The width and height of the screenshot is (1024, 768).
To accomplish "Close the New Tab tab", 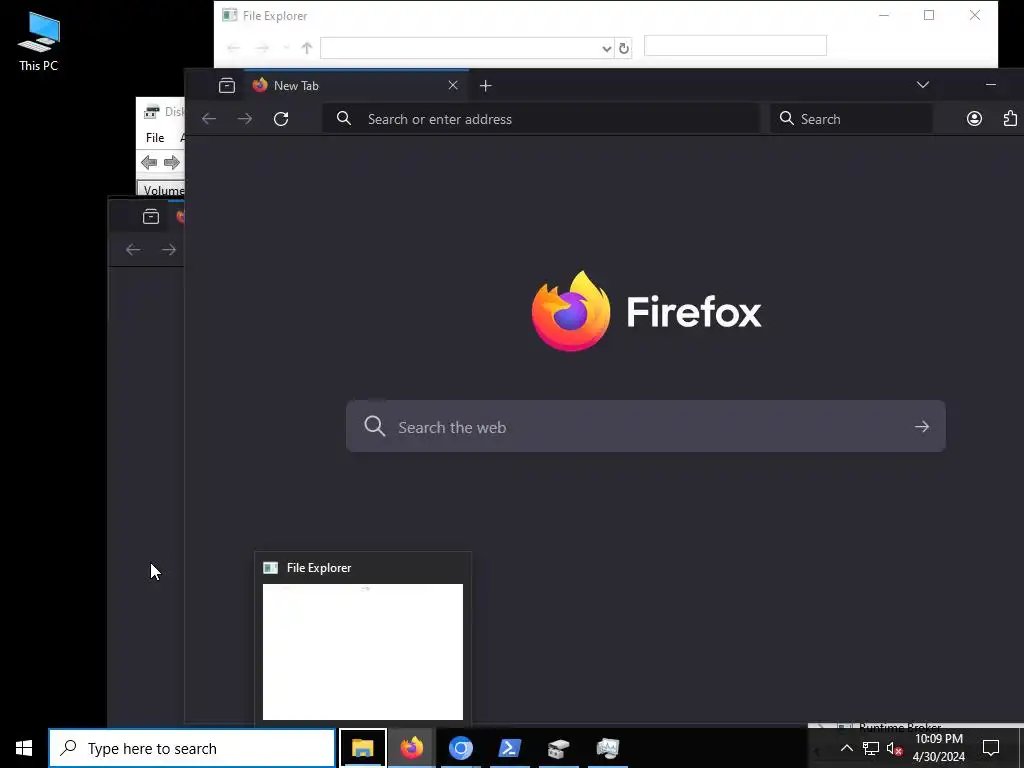I will [x=453, y=86].
